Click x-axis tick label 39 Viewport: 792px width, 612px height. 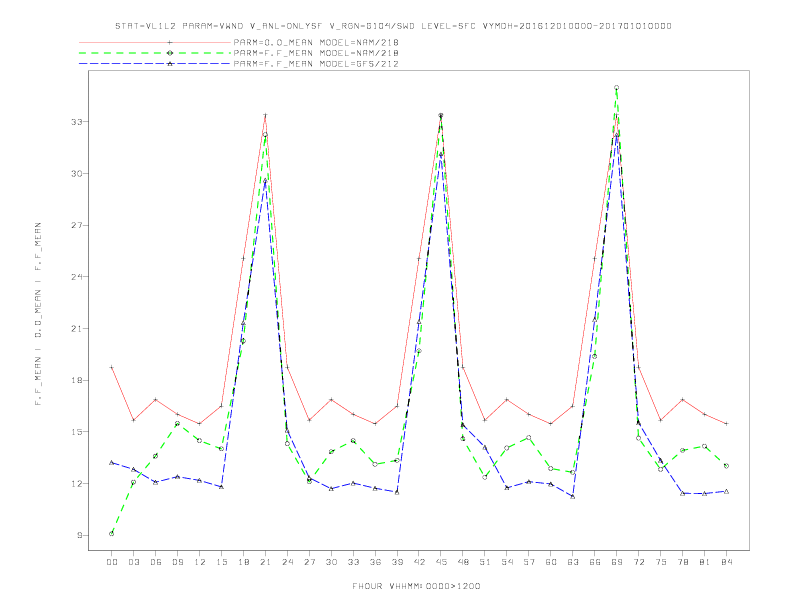(x=397, y=562)
